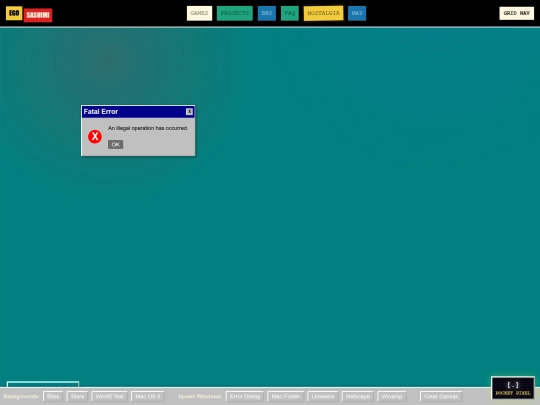Click the EGO logo badge

(x=14, y=13)
